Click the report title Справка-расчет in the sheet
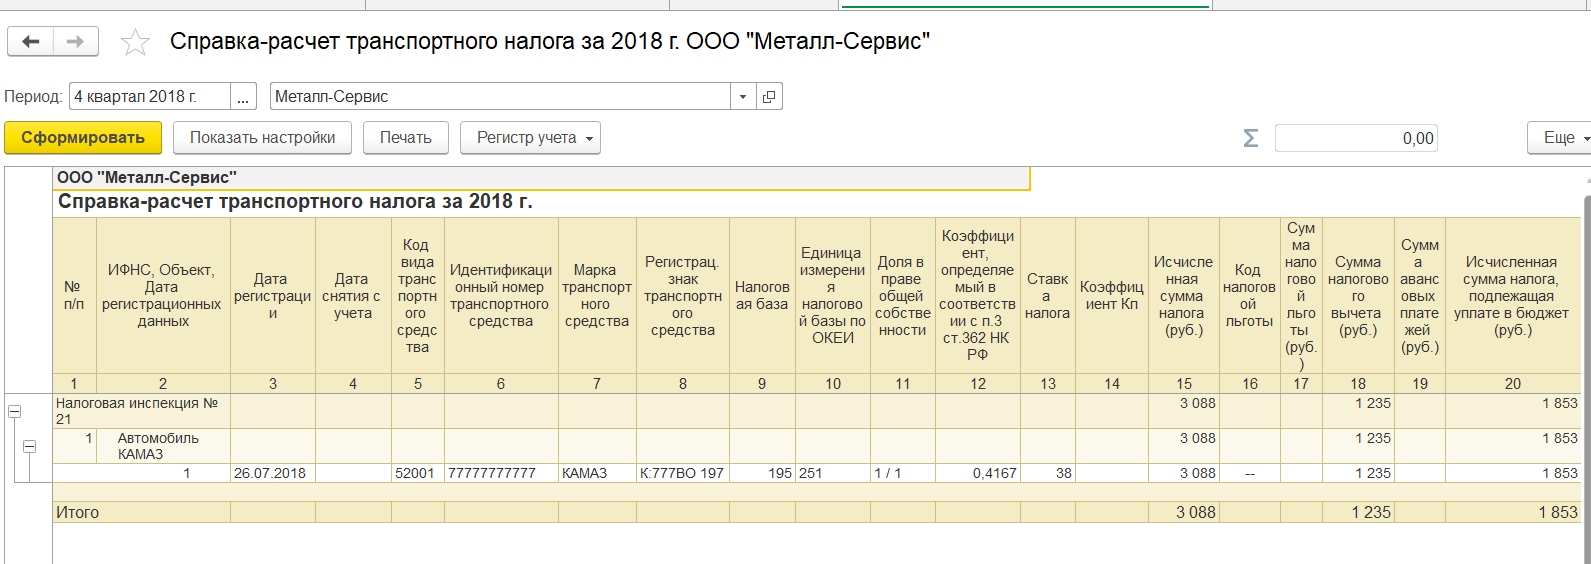The width and height of the screenshot is (1591, 564). [x=295, y=202]
